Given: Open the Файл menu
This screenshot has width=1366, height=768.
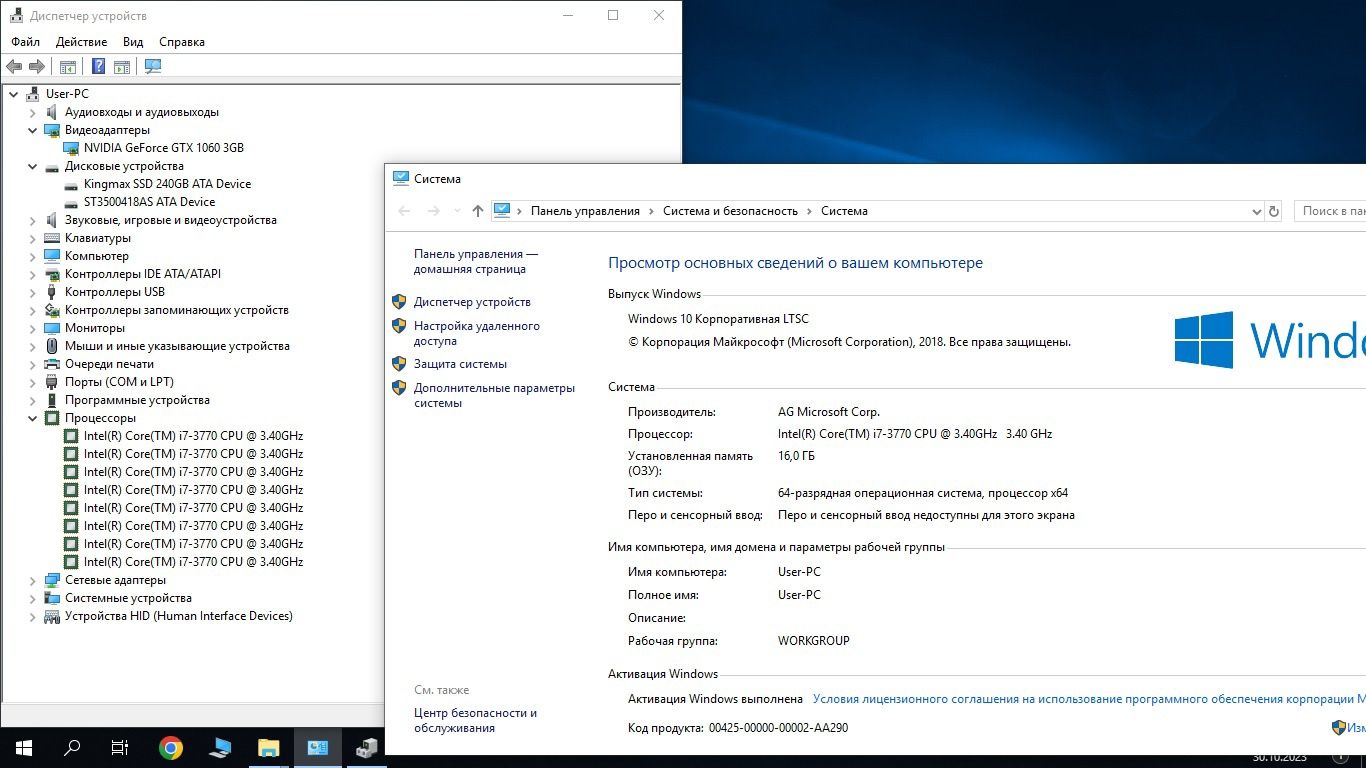Looking at the screenshot, I should coord(26,42).
